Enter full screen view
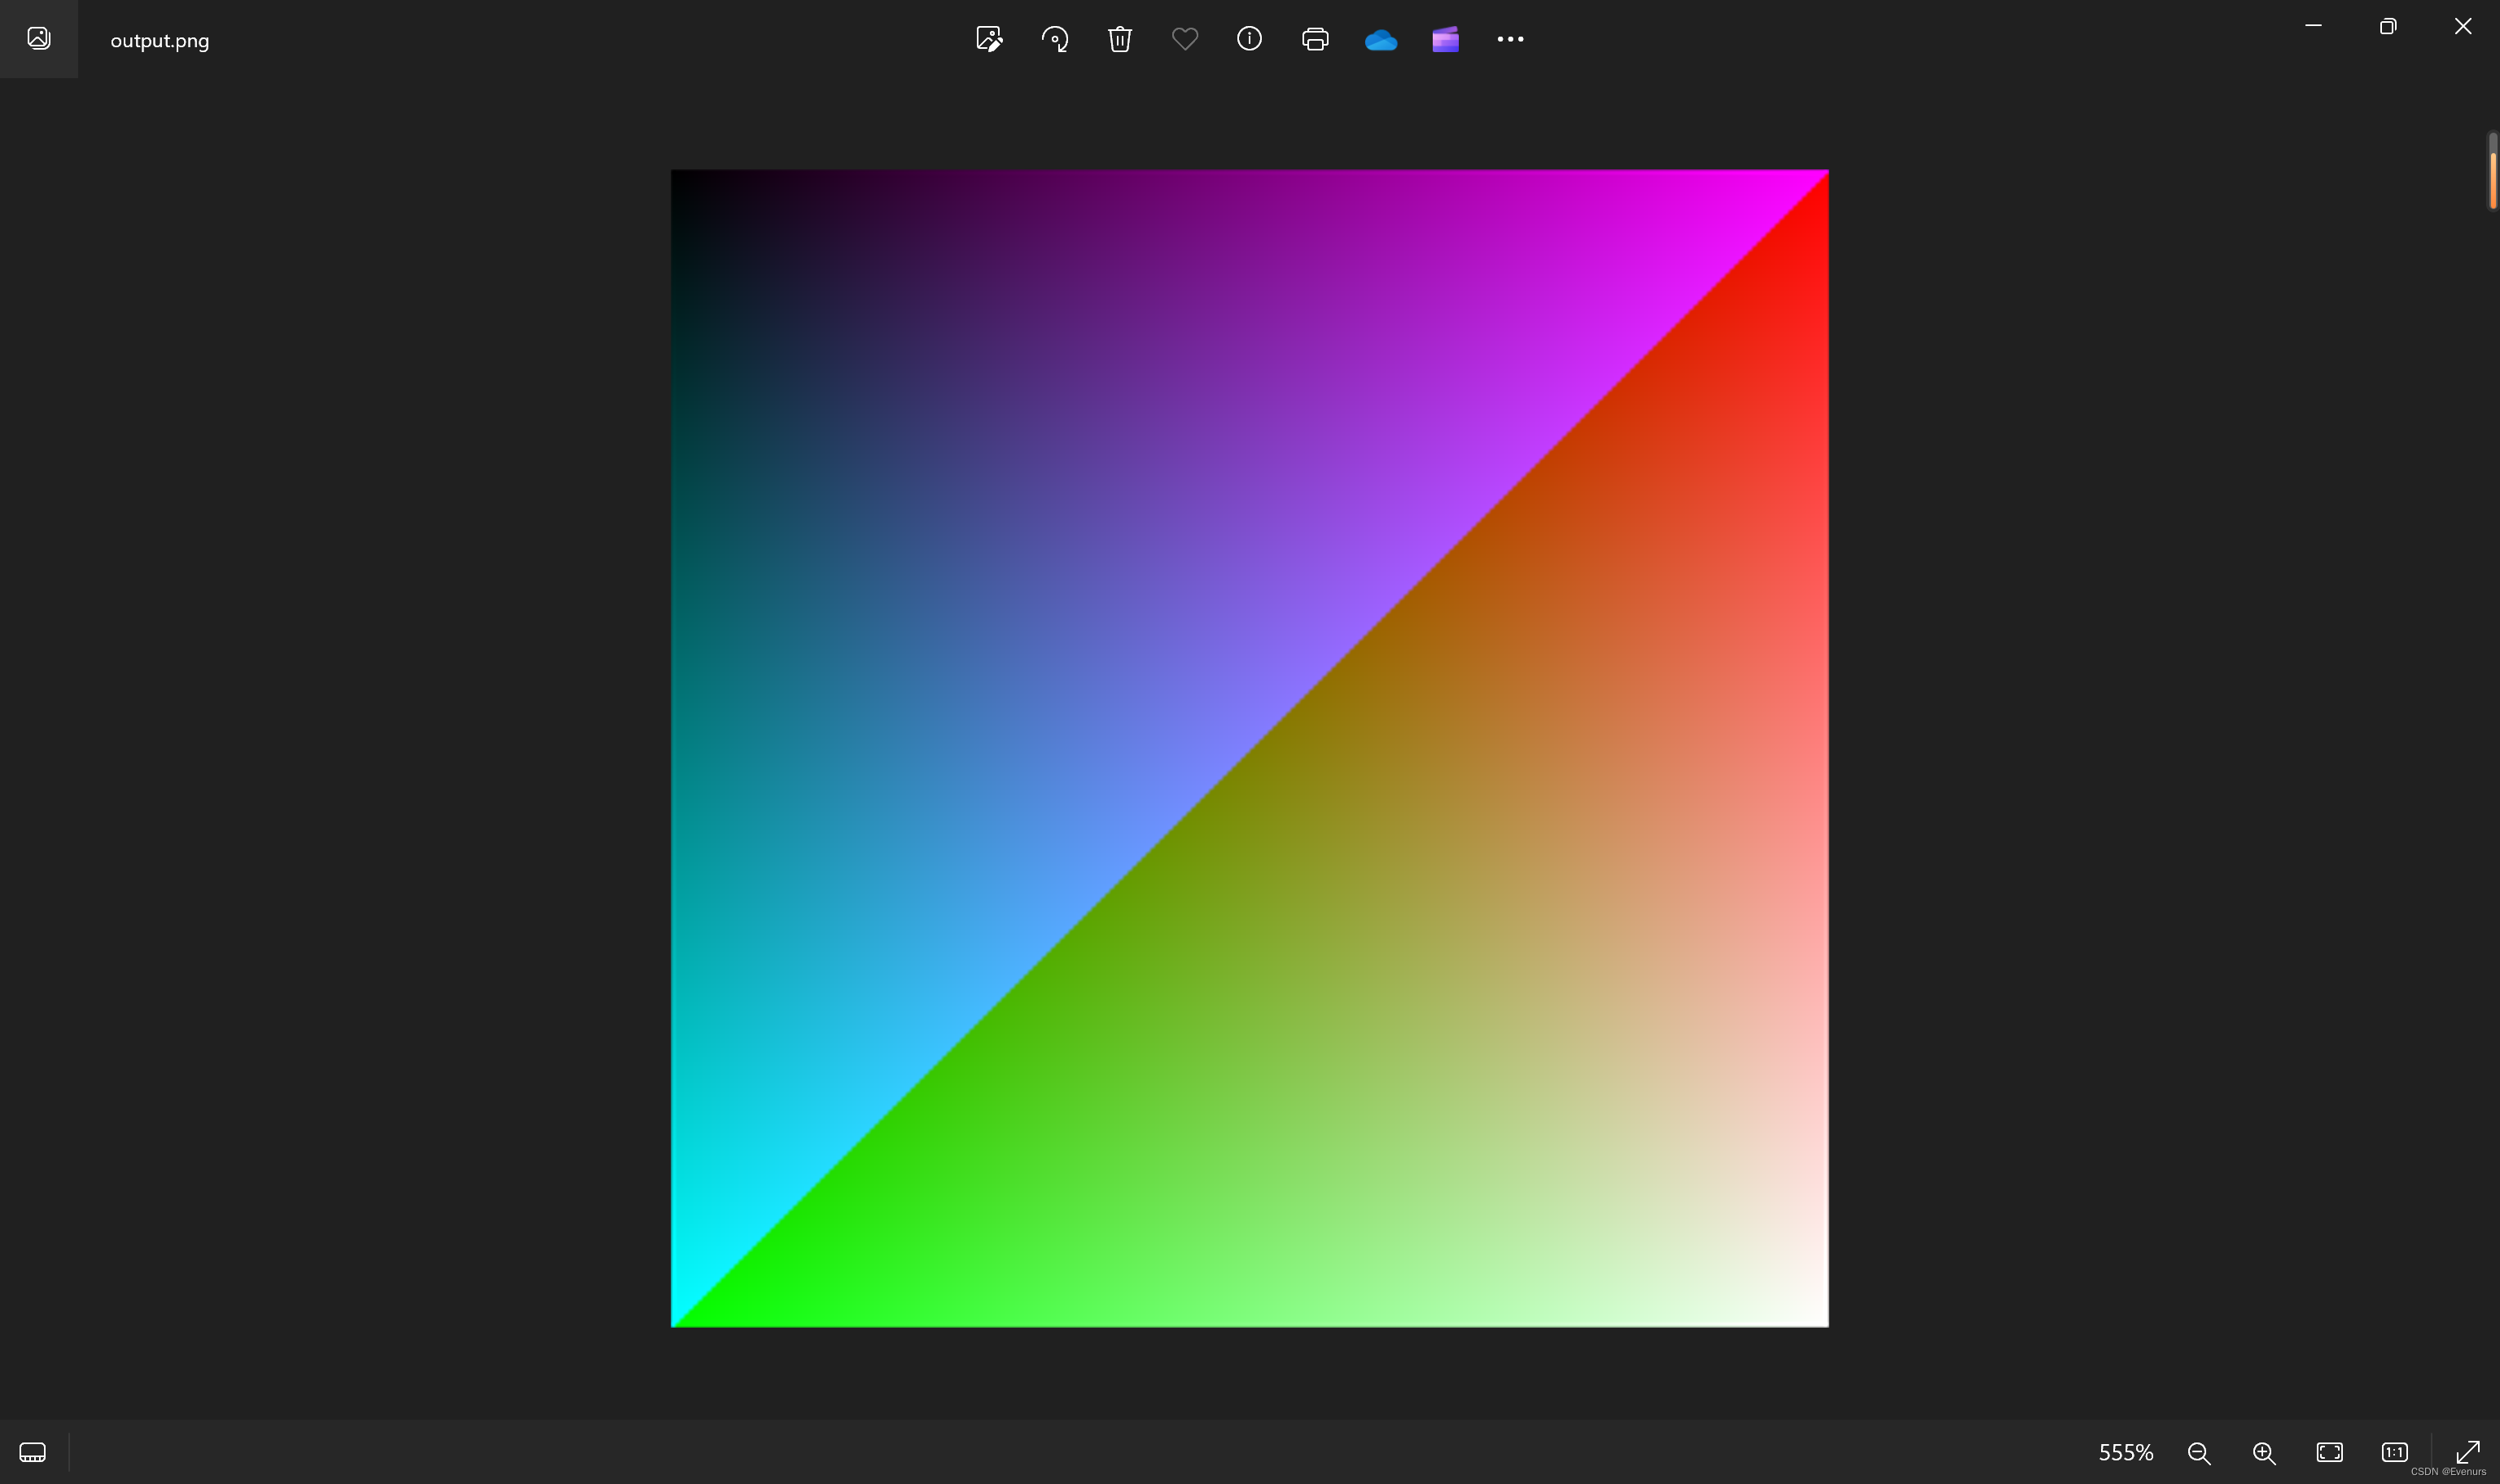2500x1484 pixels. [x=2468, y=1451]
